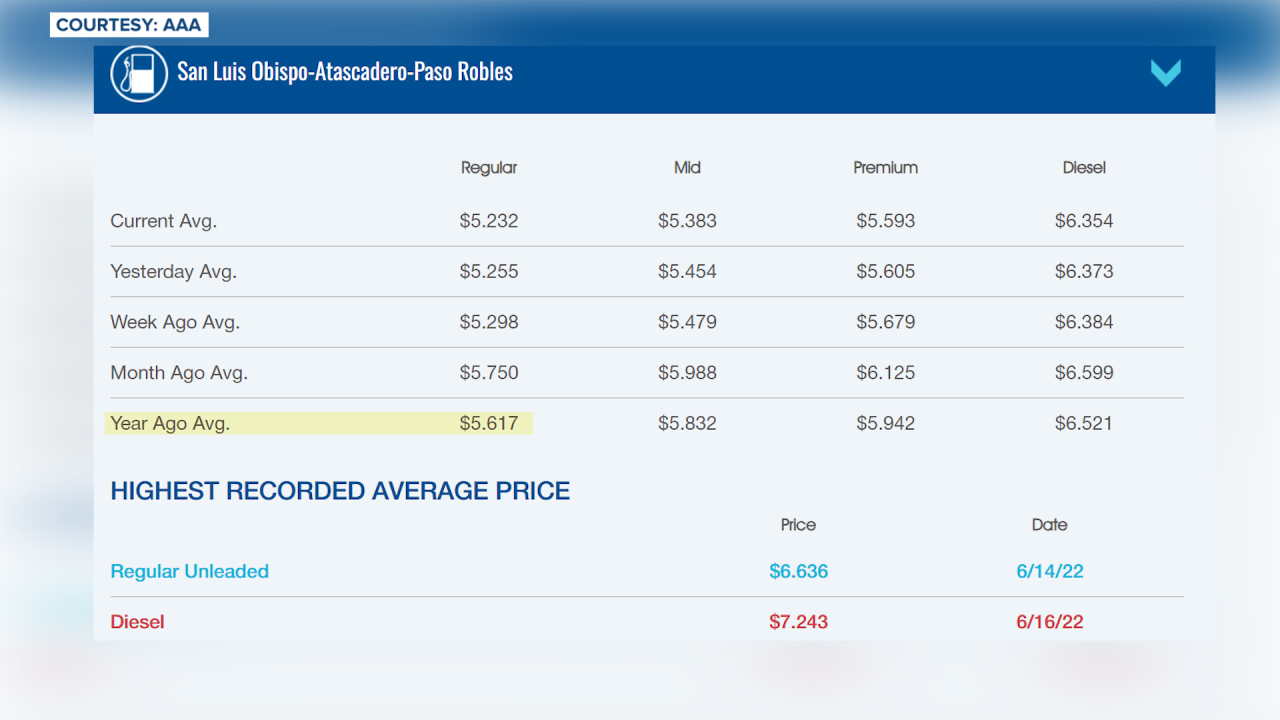Click the red Diesel record link
This screenshot has width=1280, height=720.
(137, 622)
